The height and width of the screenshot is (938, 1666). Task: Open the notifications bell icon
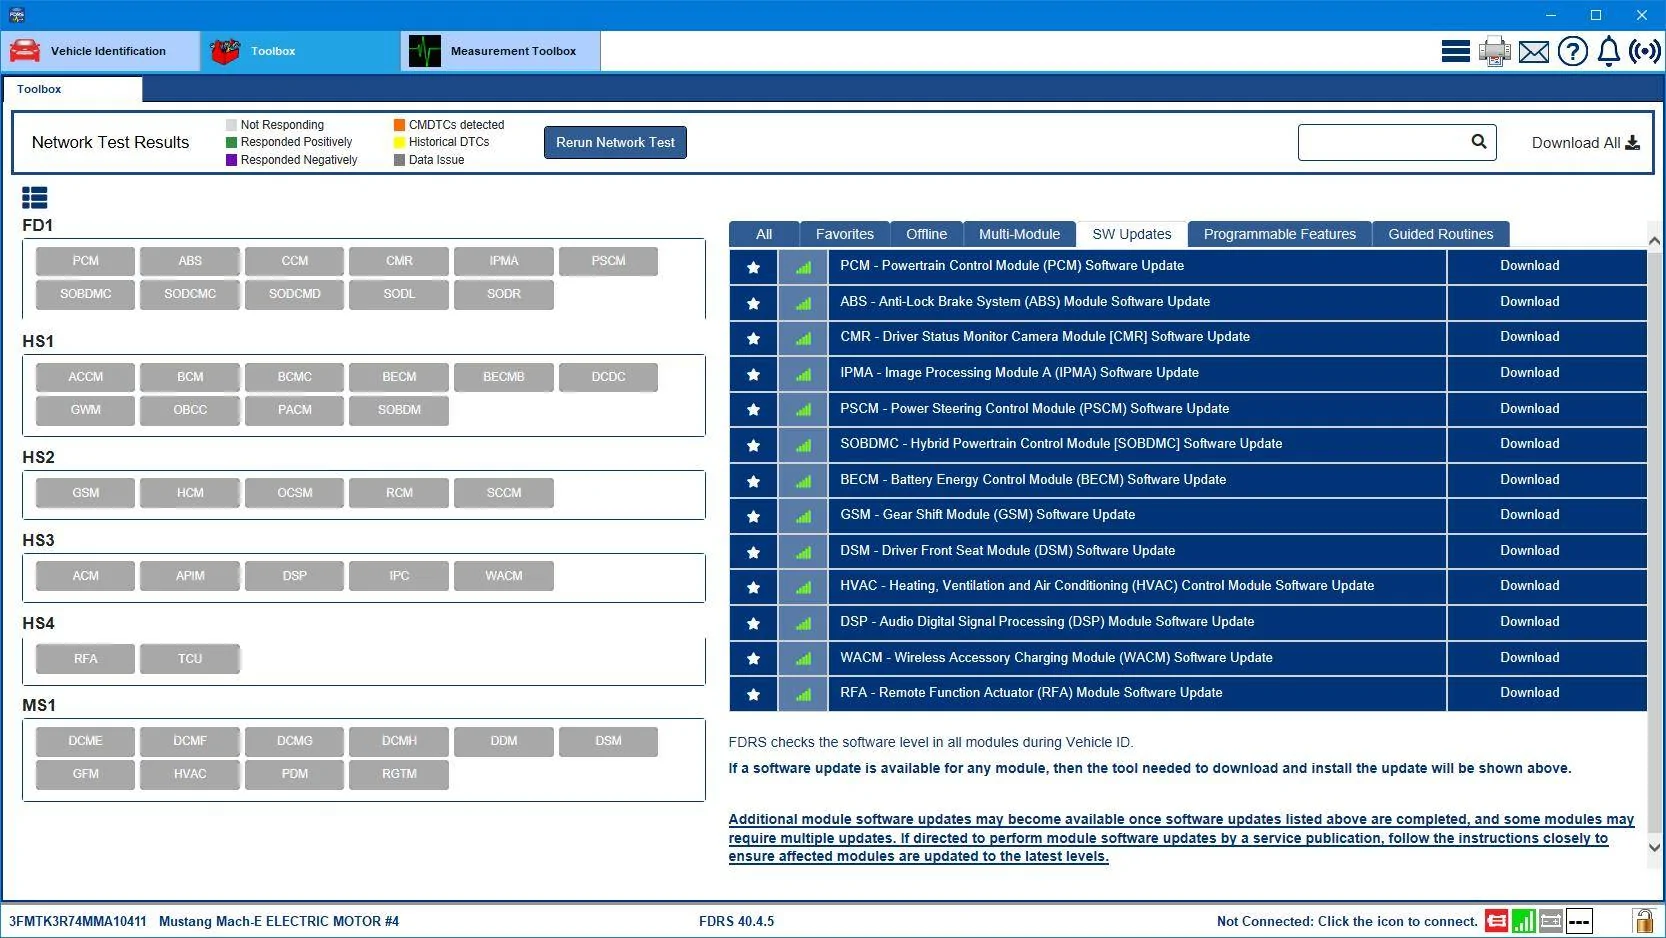(x=1609, y=51)
